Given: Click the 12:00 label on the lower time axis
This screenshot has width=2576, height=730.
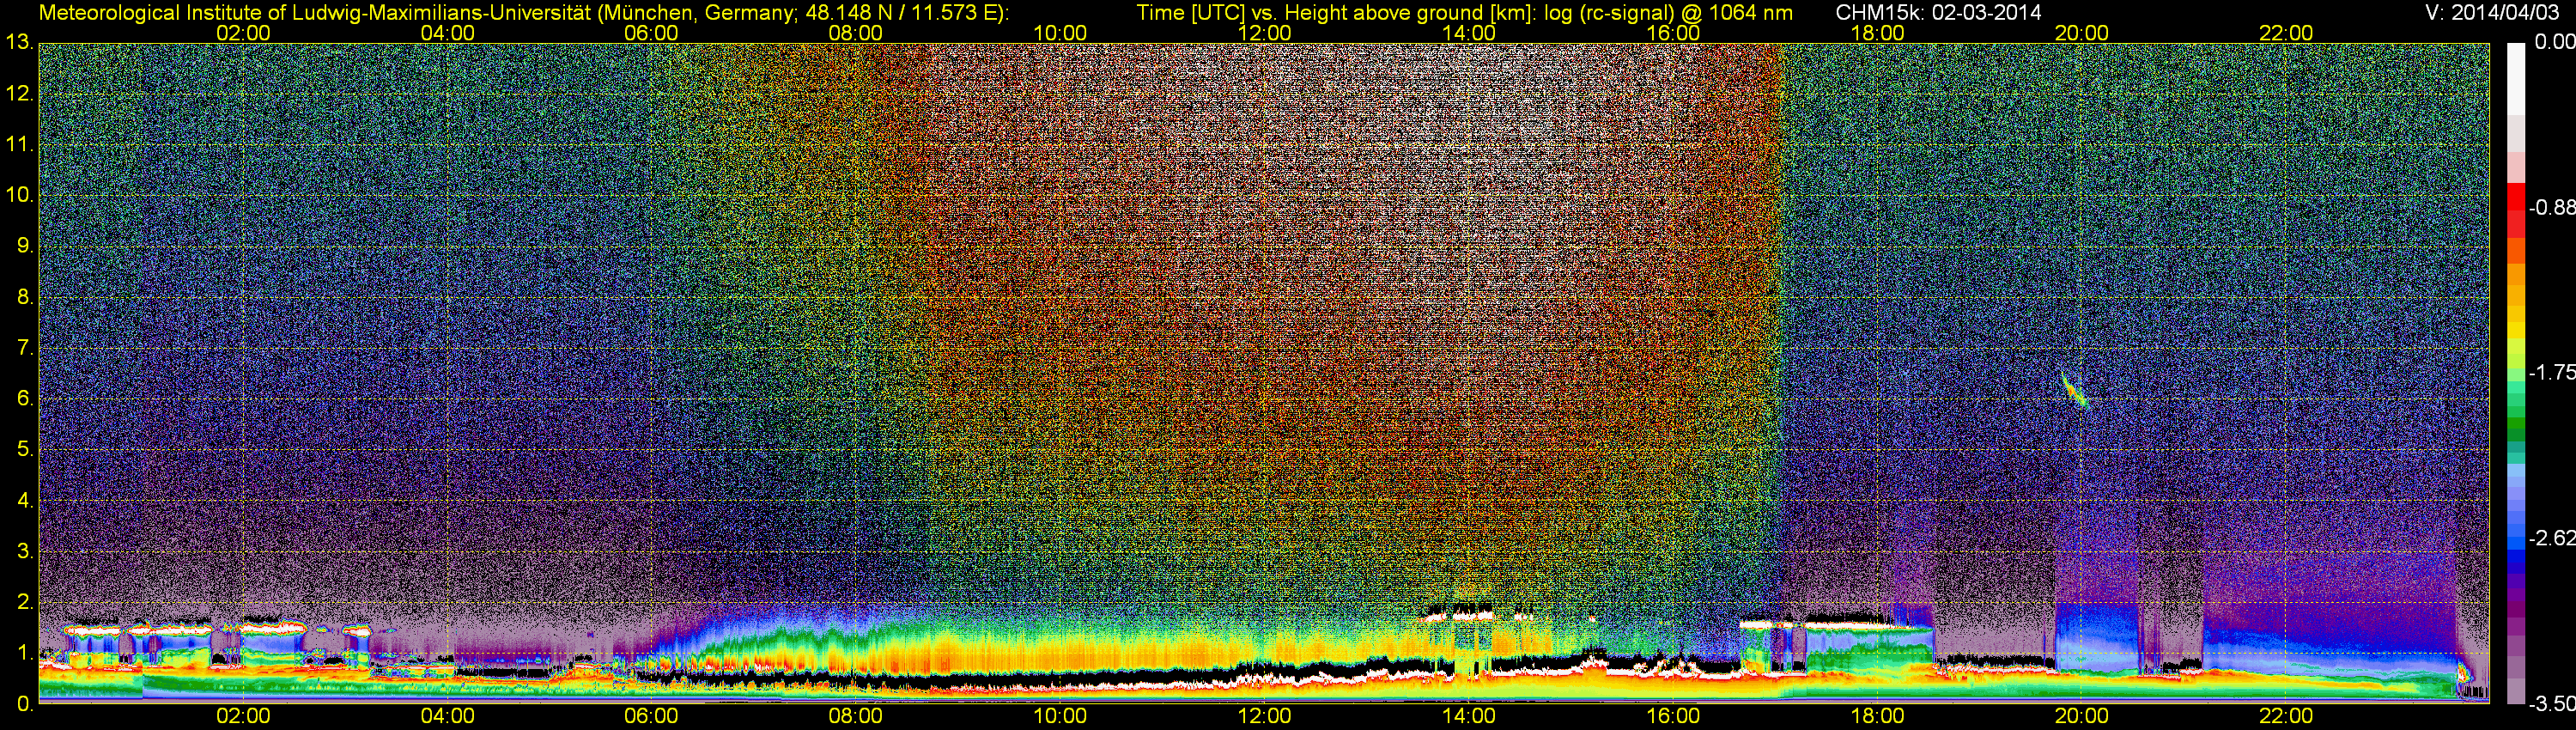Looking at the screenshot, I should click(x=1264, y=716).
